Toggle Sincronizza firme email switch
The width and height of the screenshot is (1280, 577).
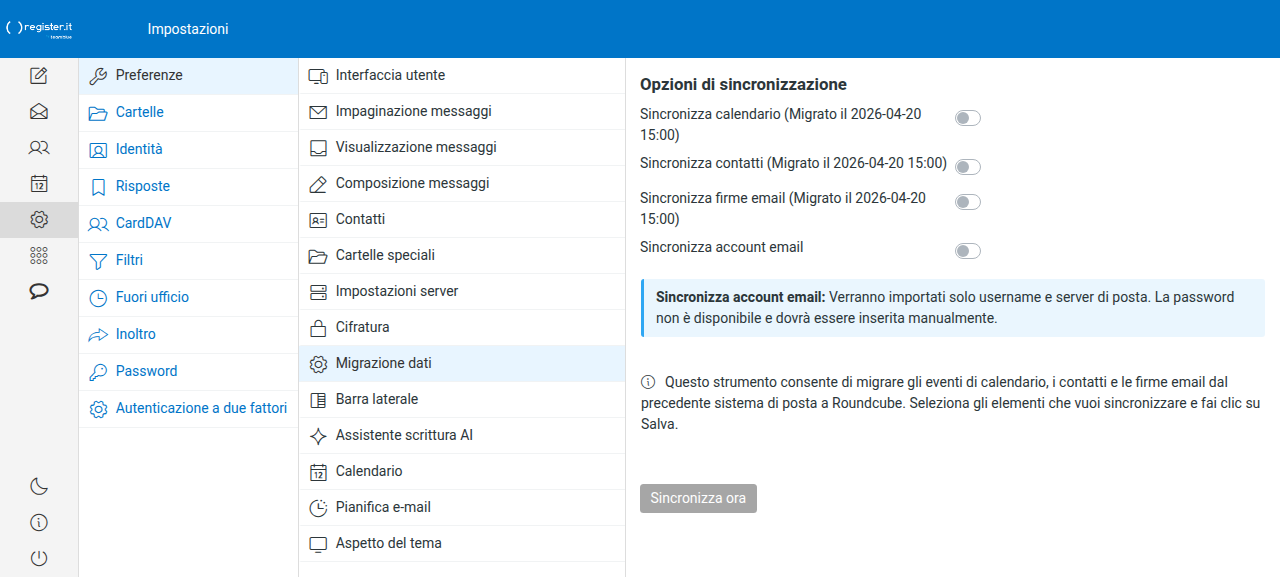(967, 202)
